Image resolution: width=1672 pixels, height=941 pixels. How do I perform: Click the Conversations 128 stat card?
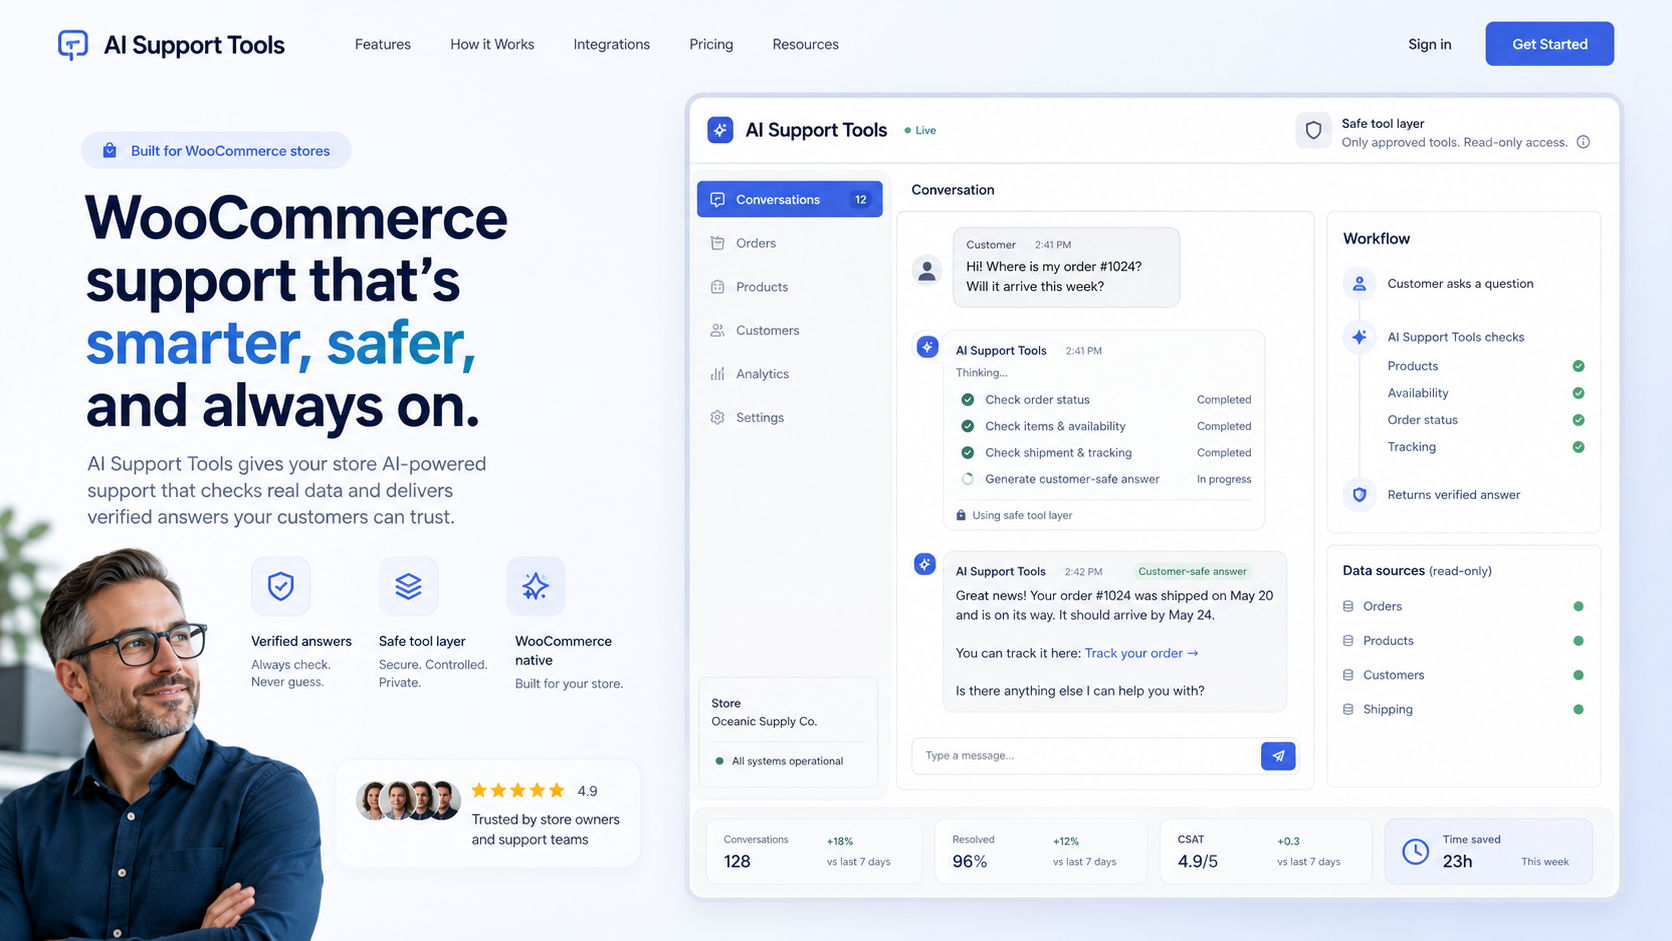[x=814, y=851]
